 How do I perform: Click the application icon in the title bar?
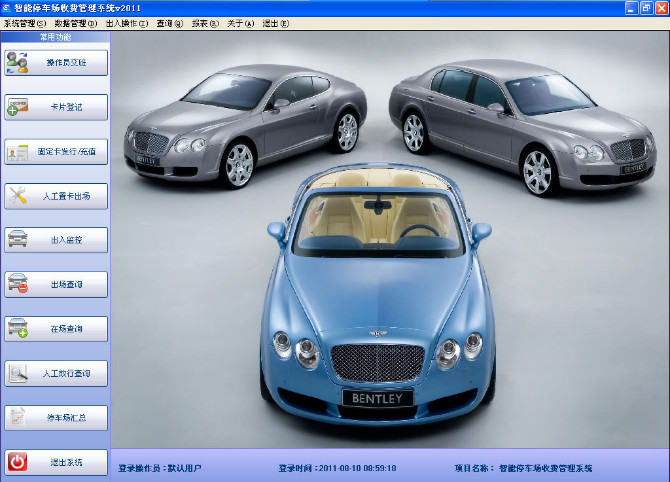(x=6, y=8)
